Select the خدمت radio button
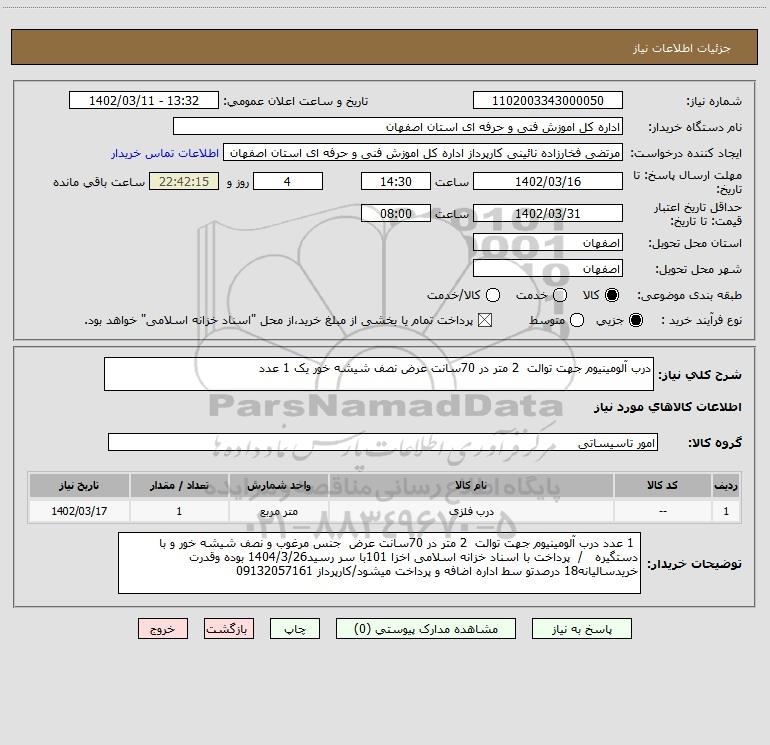The image size is (770, 745). click(560, 295)
